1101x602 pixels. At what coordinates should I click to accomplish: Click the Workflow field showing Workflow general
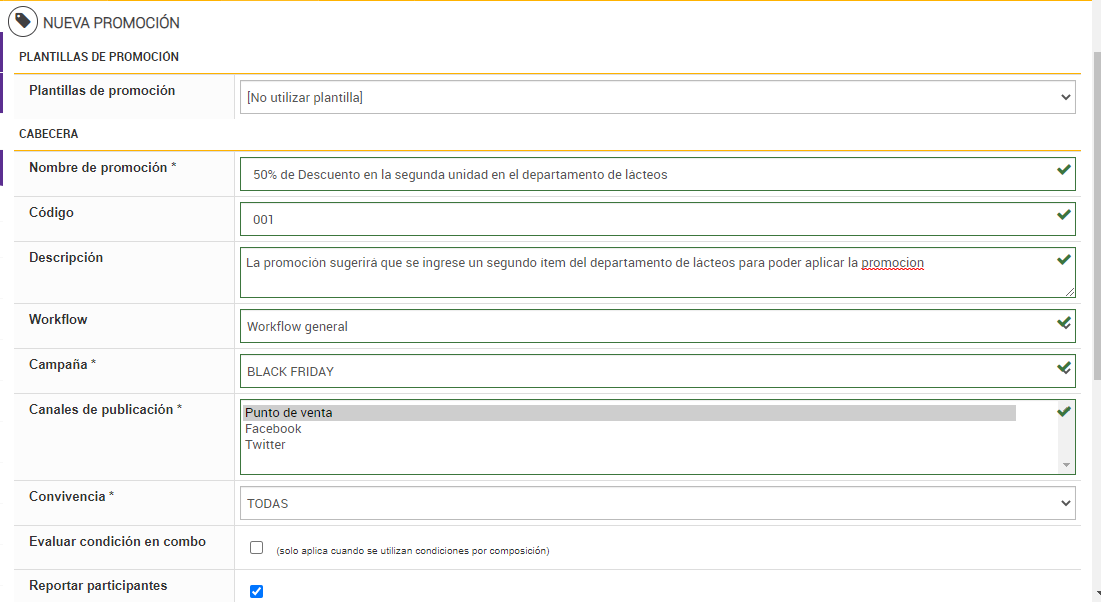[645, 326]
